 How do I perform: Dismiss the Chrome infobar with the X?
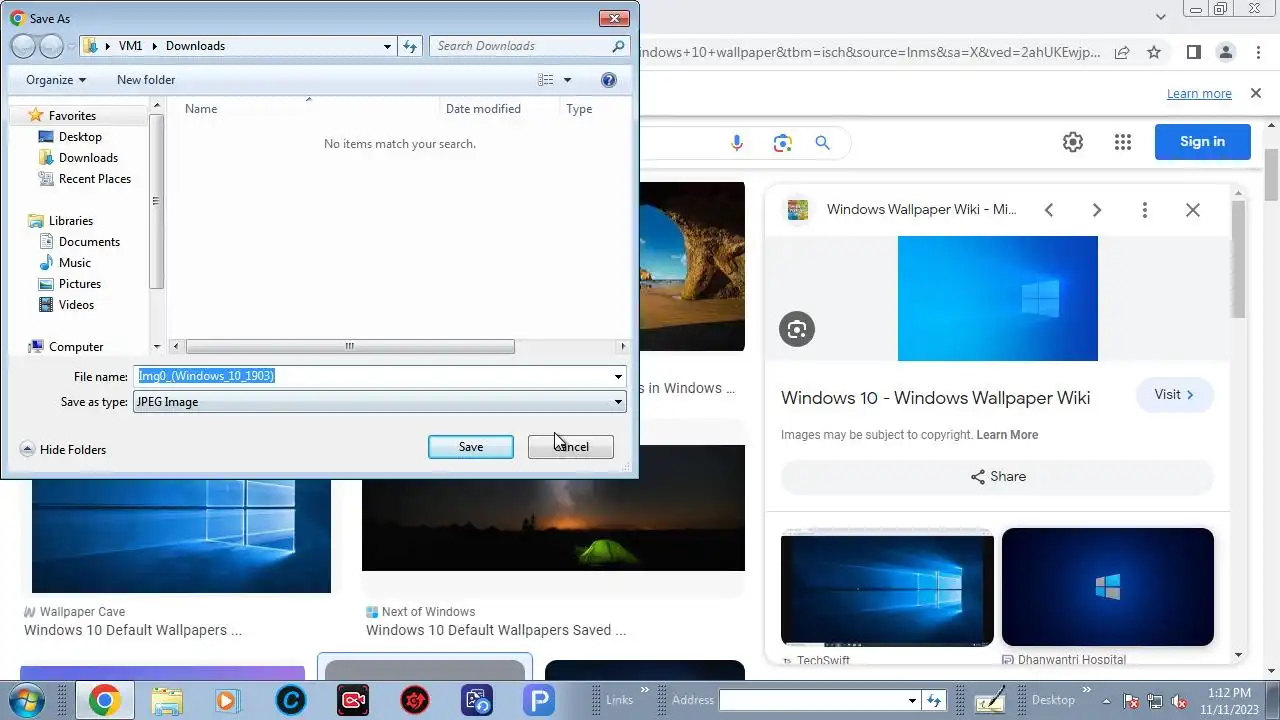[1256, 93]
